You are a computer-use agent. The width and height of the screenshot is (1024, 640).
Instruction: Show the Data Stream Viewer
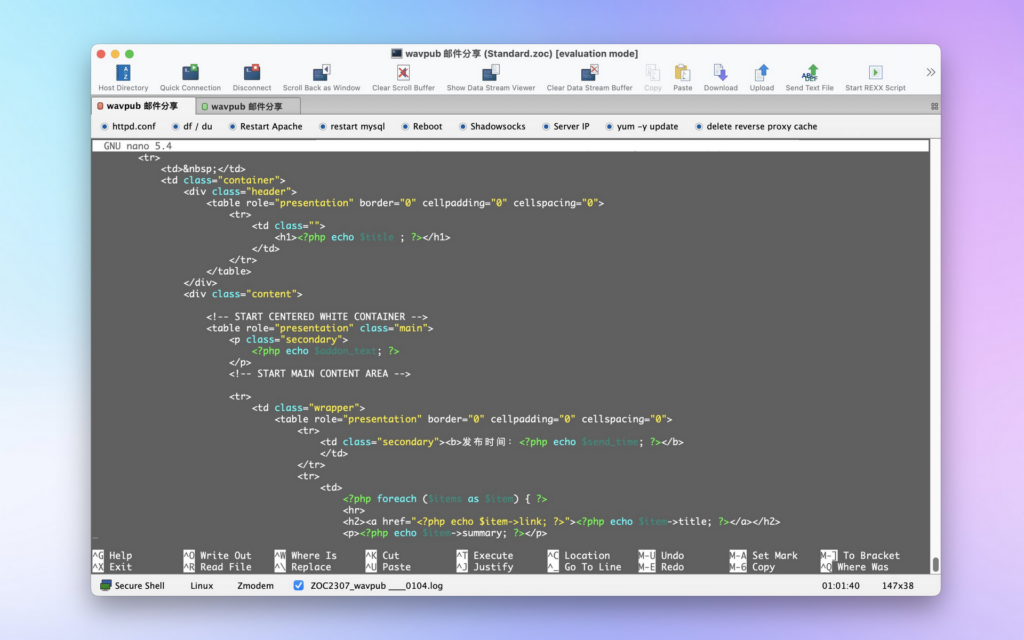pos(490,73)
